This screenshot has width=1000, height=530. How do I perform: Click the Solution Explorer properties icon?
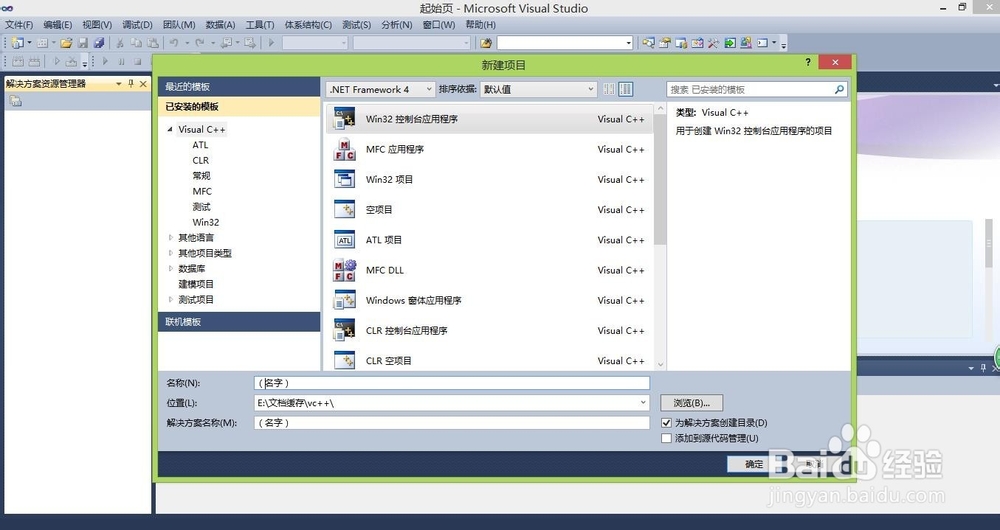click(x=16, y=101)
